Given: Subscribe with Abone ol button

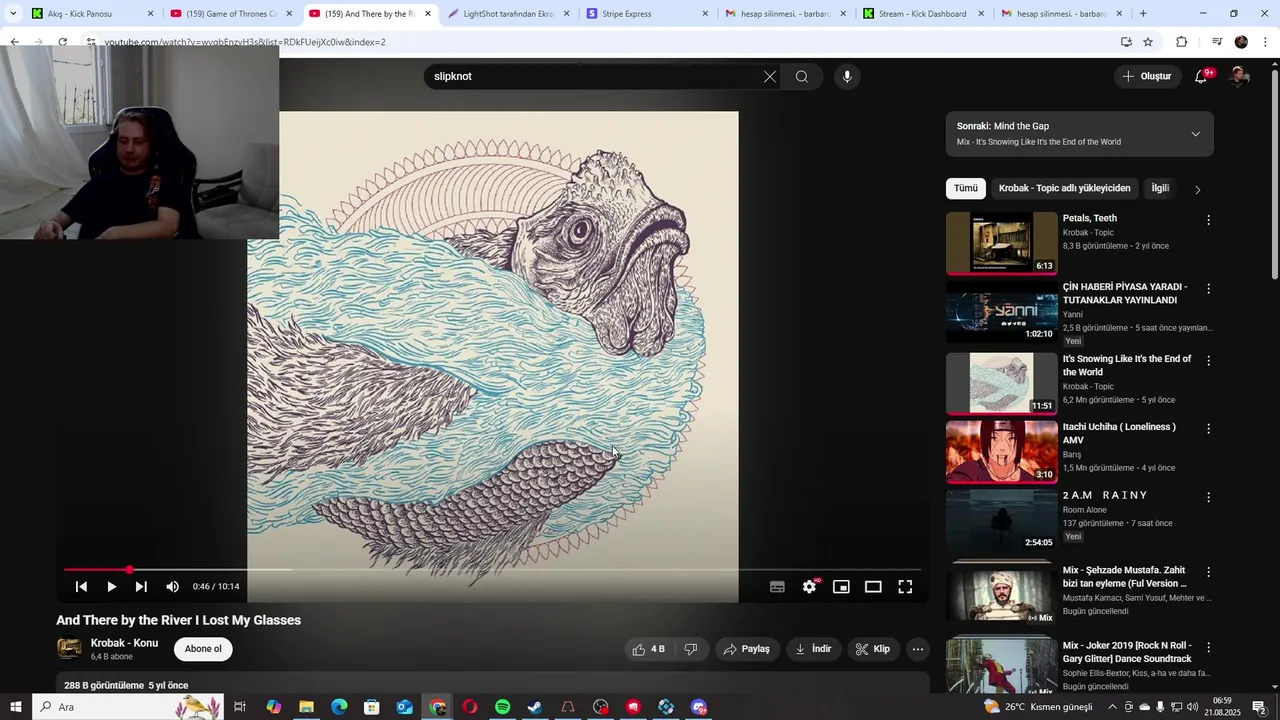Looking at the screenshot, I should pyautogui.click(x=203, y=649).
